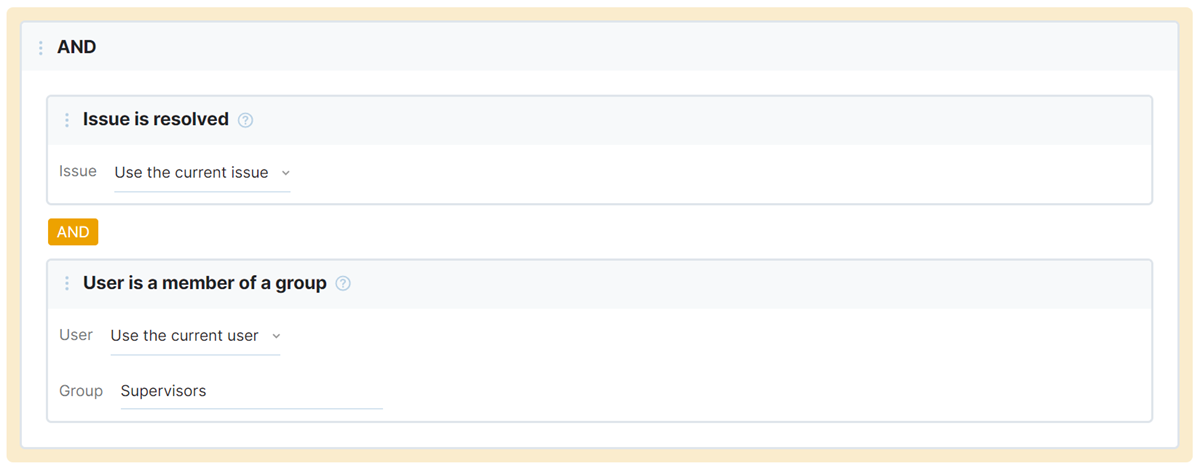
Task: Open the help icon for "User is a member of a group"
Action: 343,284
